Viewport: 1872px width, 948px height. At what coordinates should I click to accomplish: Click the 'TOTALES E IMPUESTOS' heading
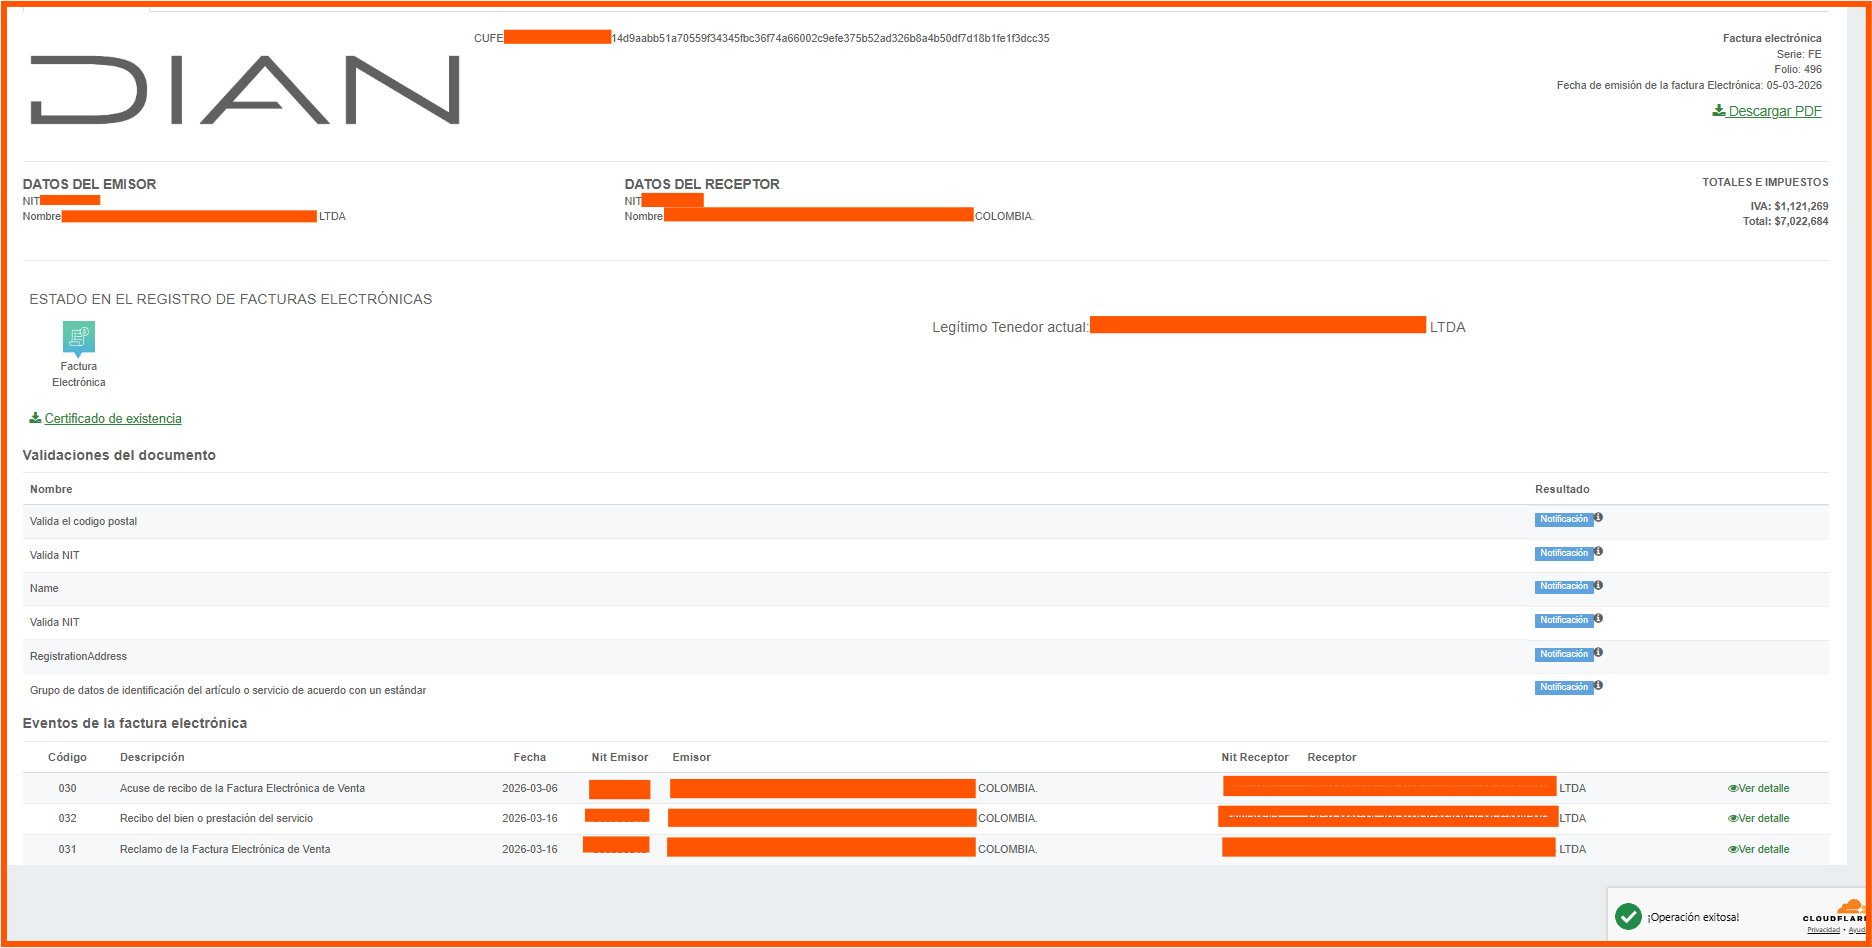click(x=1765, y=182)
